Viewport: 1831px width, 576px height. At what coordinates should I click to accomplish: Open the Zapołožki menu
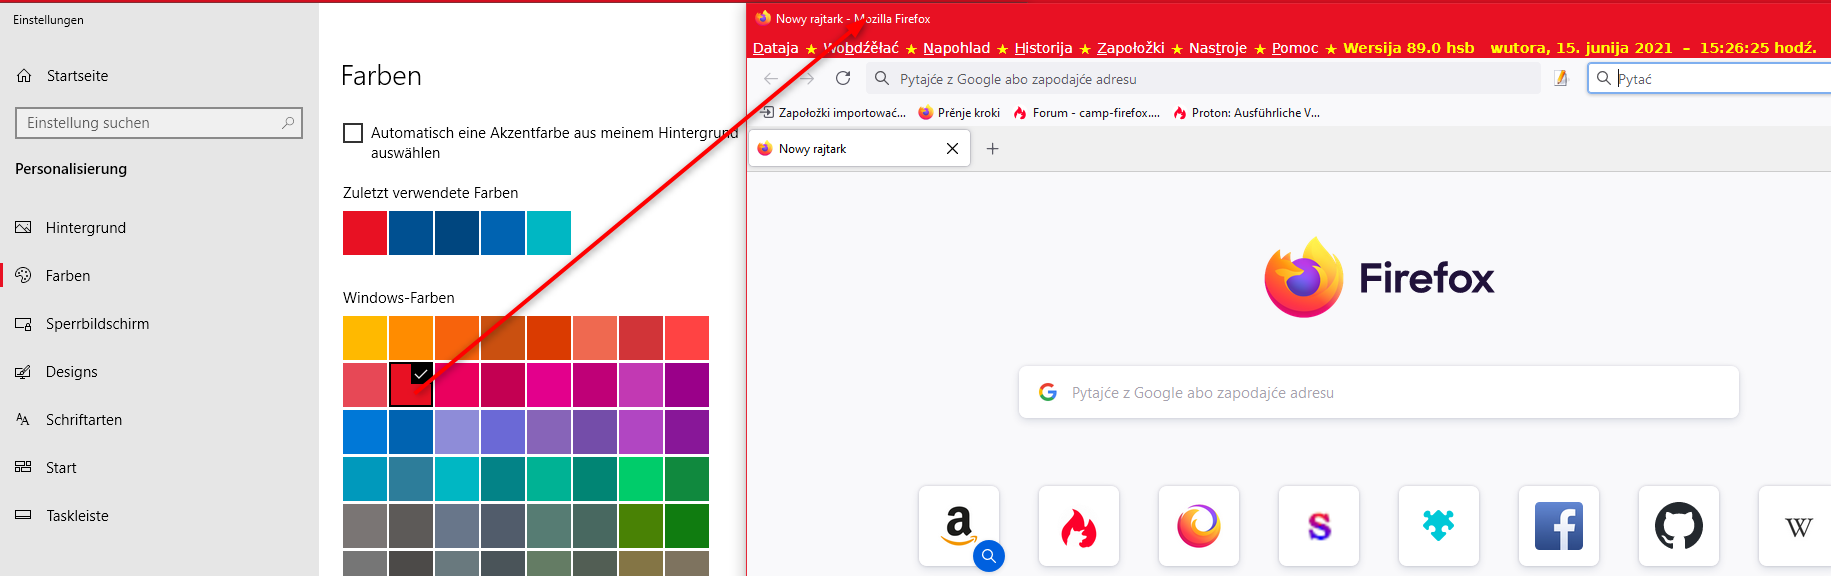click(x=1130, y=48)
